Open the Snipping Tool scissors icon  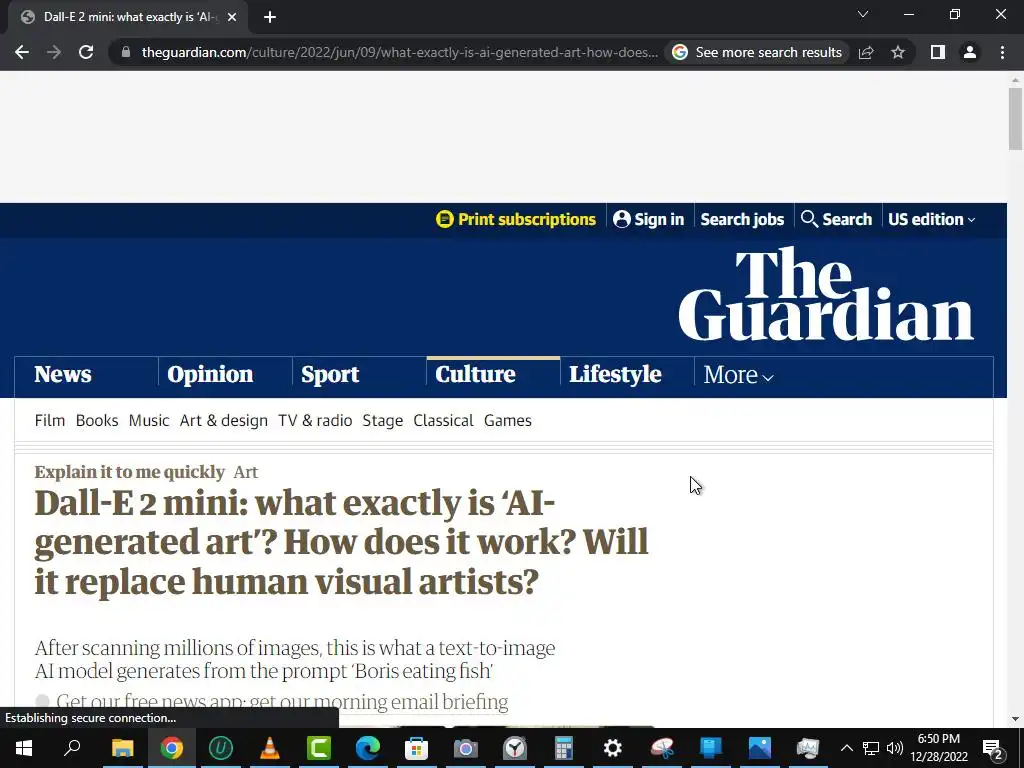coord(662,748)
